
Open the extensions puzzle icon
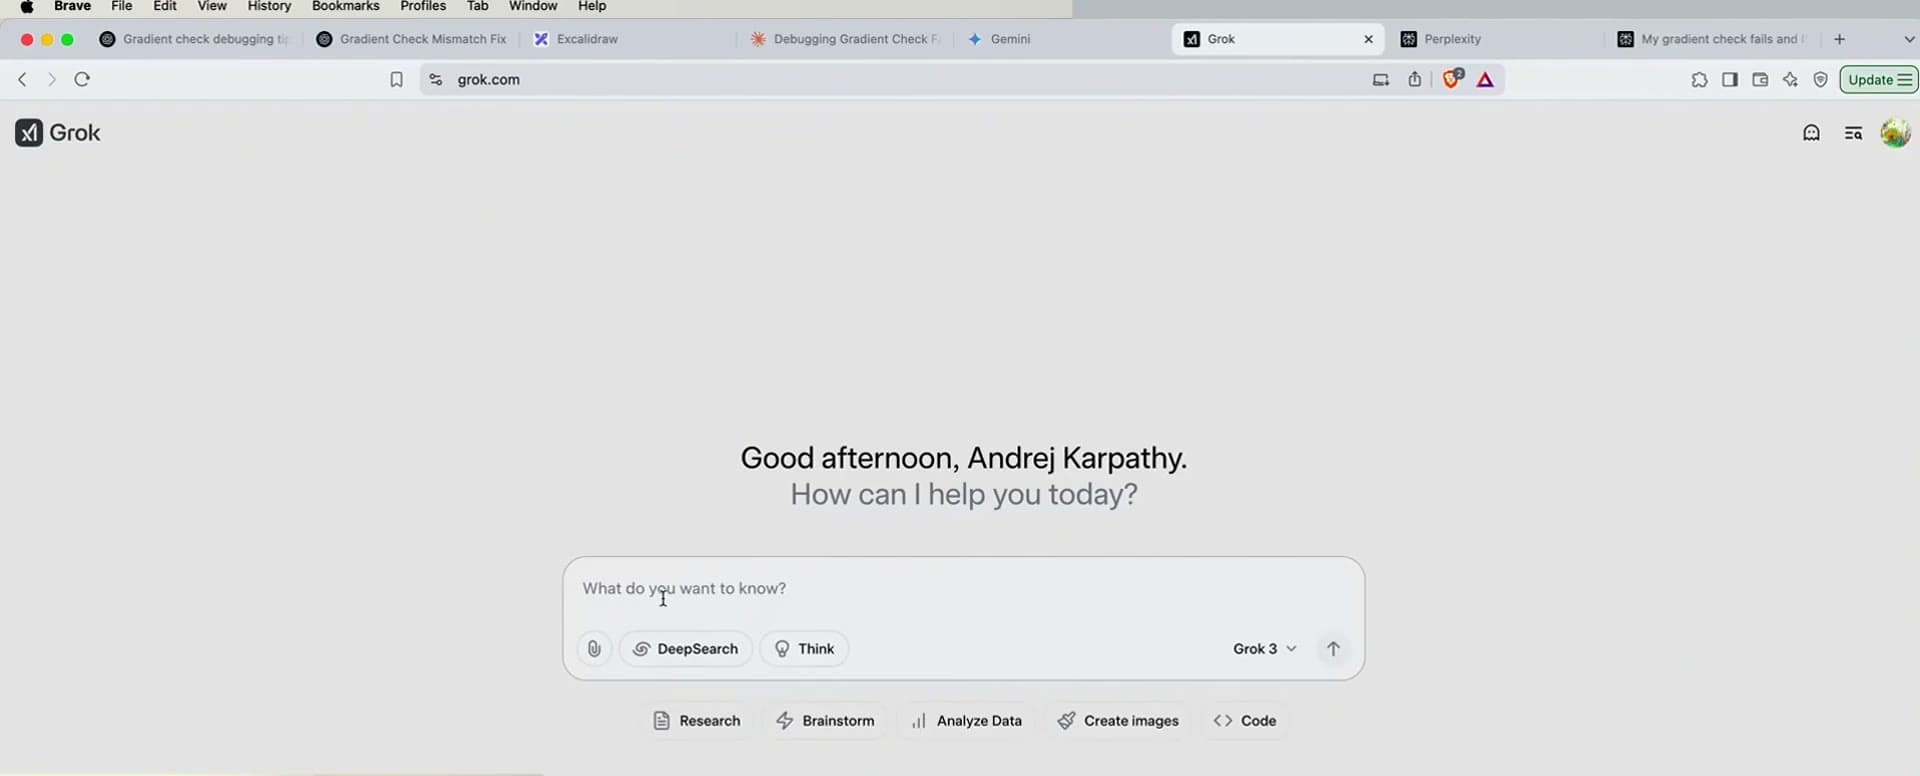pyautogui.click(x=1699, y=80)
